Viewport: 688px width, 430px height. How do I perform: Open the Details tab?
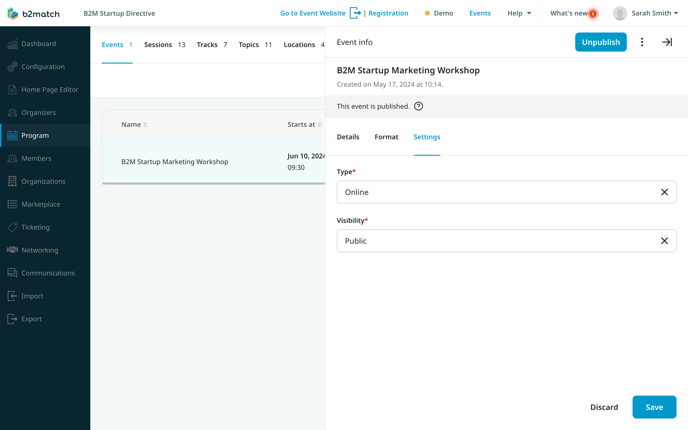pyautogui.click(x=348, y=137)
